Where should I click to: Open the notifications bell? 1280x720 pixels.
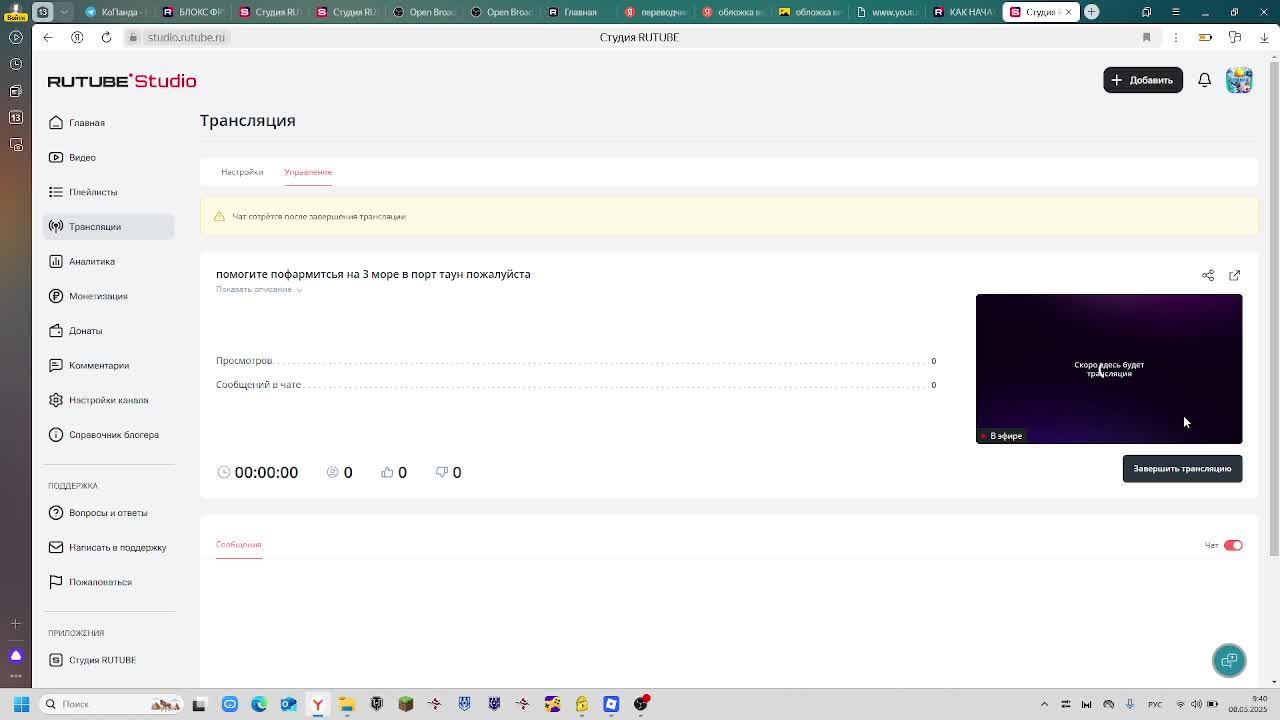click(1205, 80)
